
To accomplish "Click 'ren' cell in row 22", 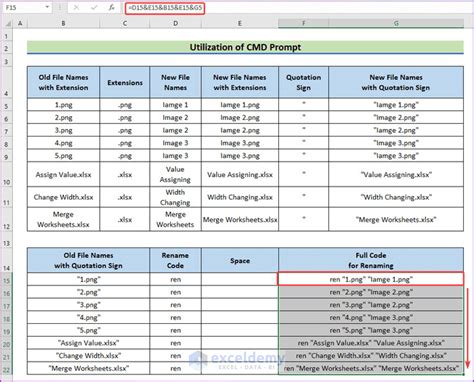I will [x=176, y=368].
